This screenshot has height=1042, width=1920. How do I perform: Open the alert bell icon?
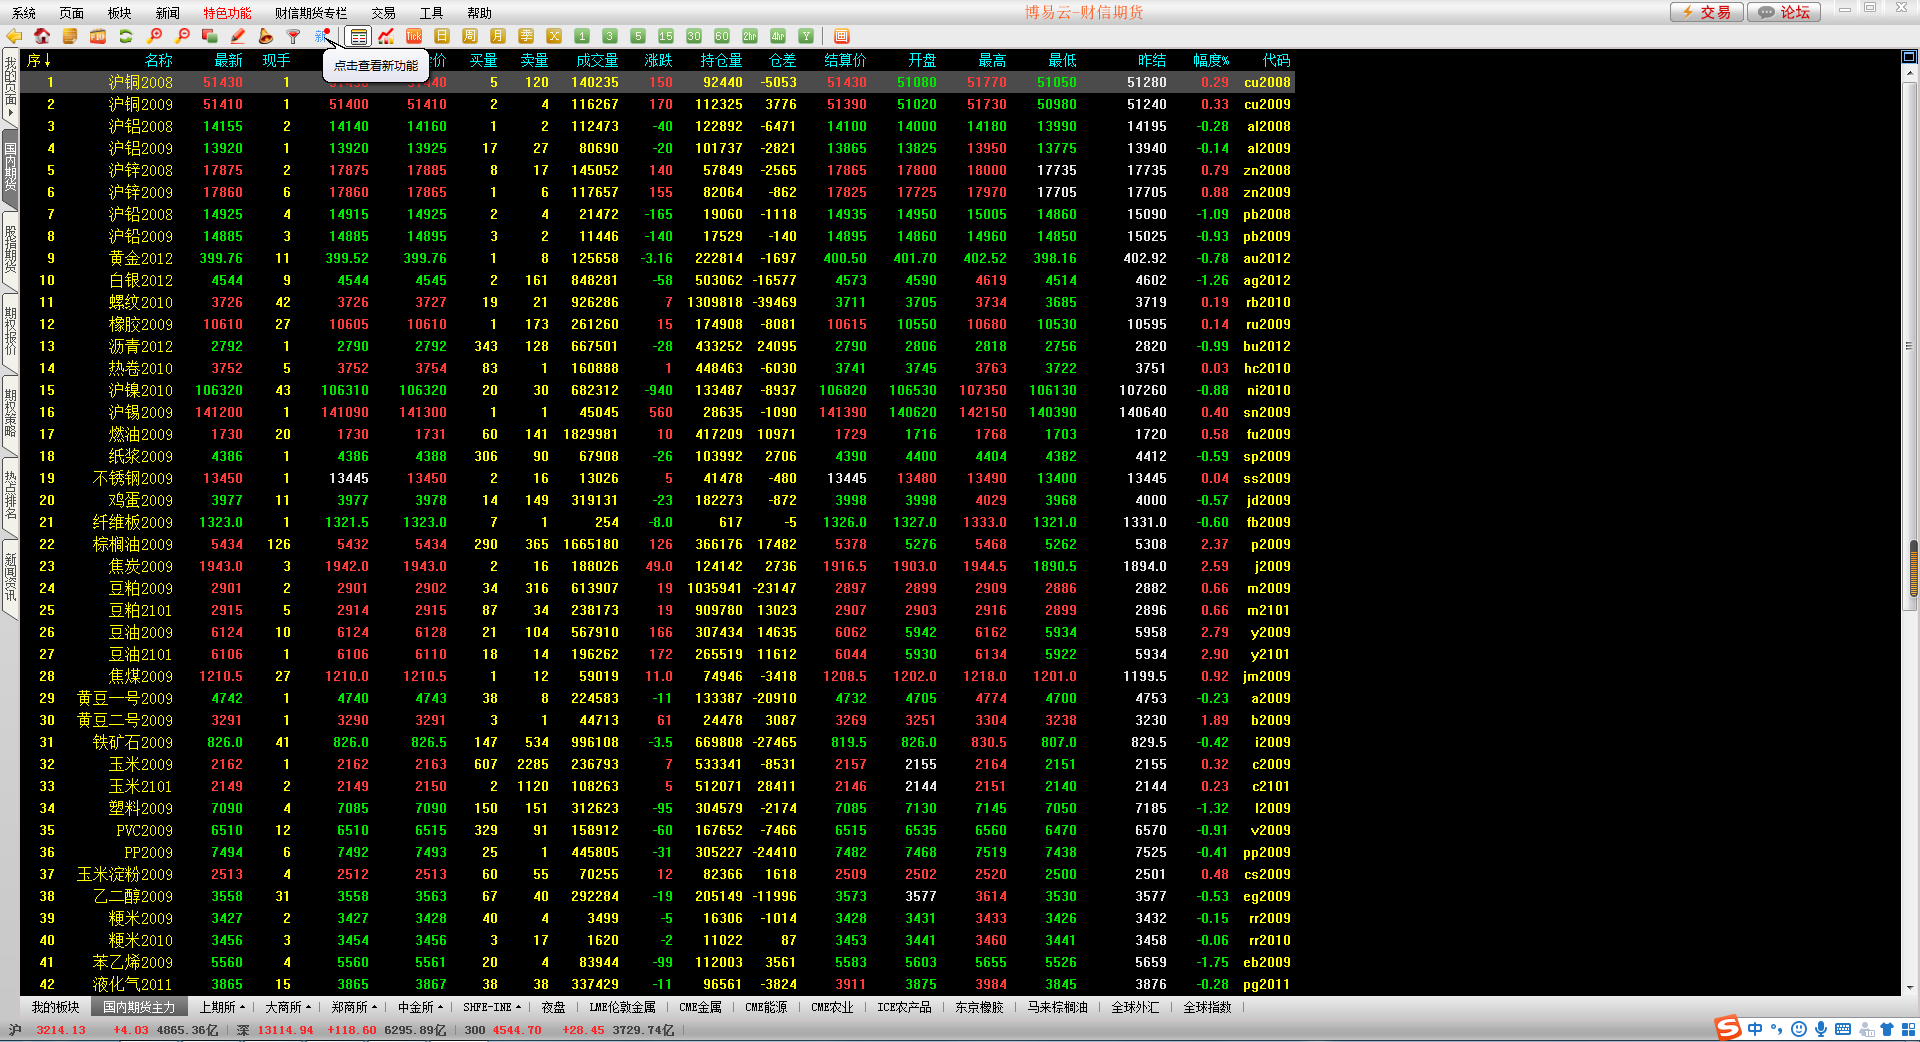click(266, 36)
